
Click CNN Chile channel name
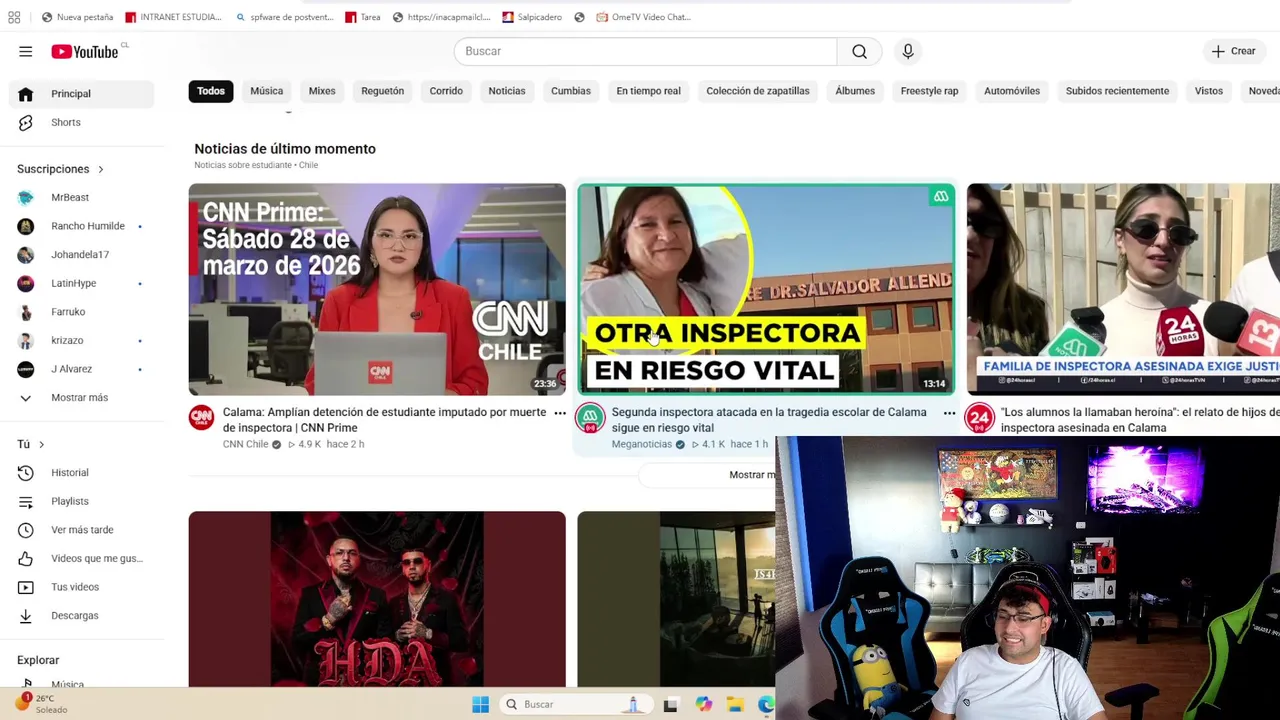246,444
